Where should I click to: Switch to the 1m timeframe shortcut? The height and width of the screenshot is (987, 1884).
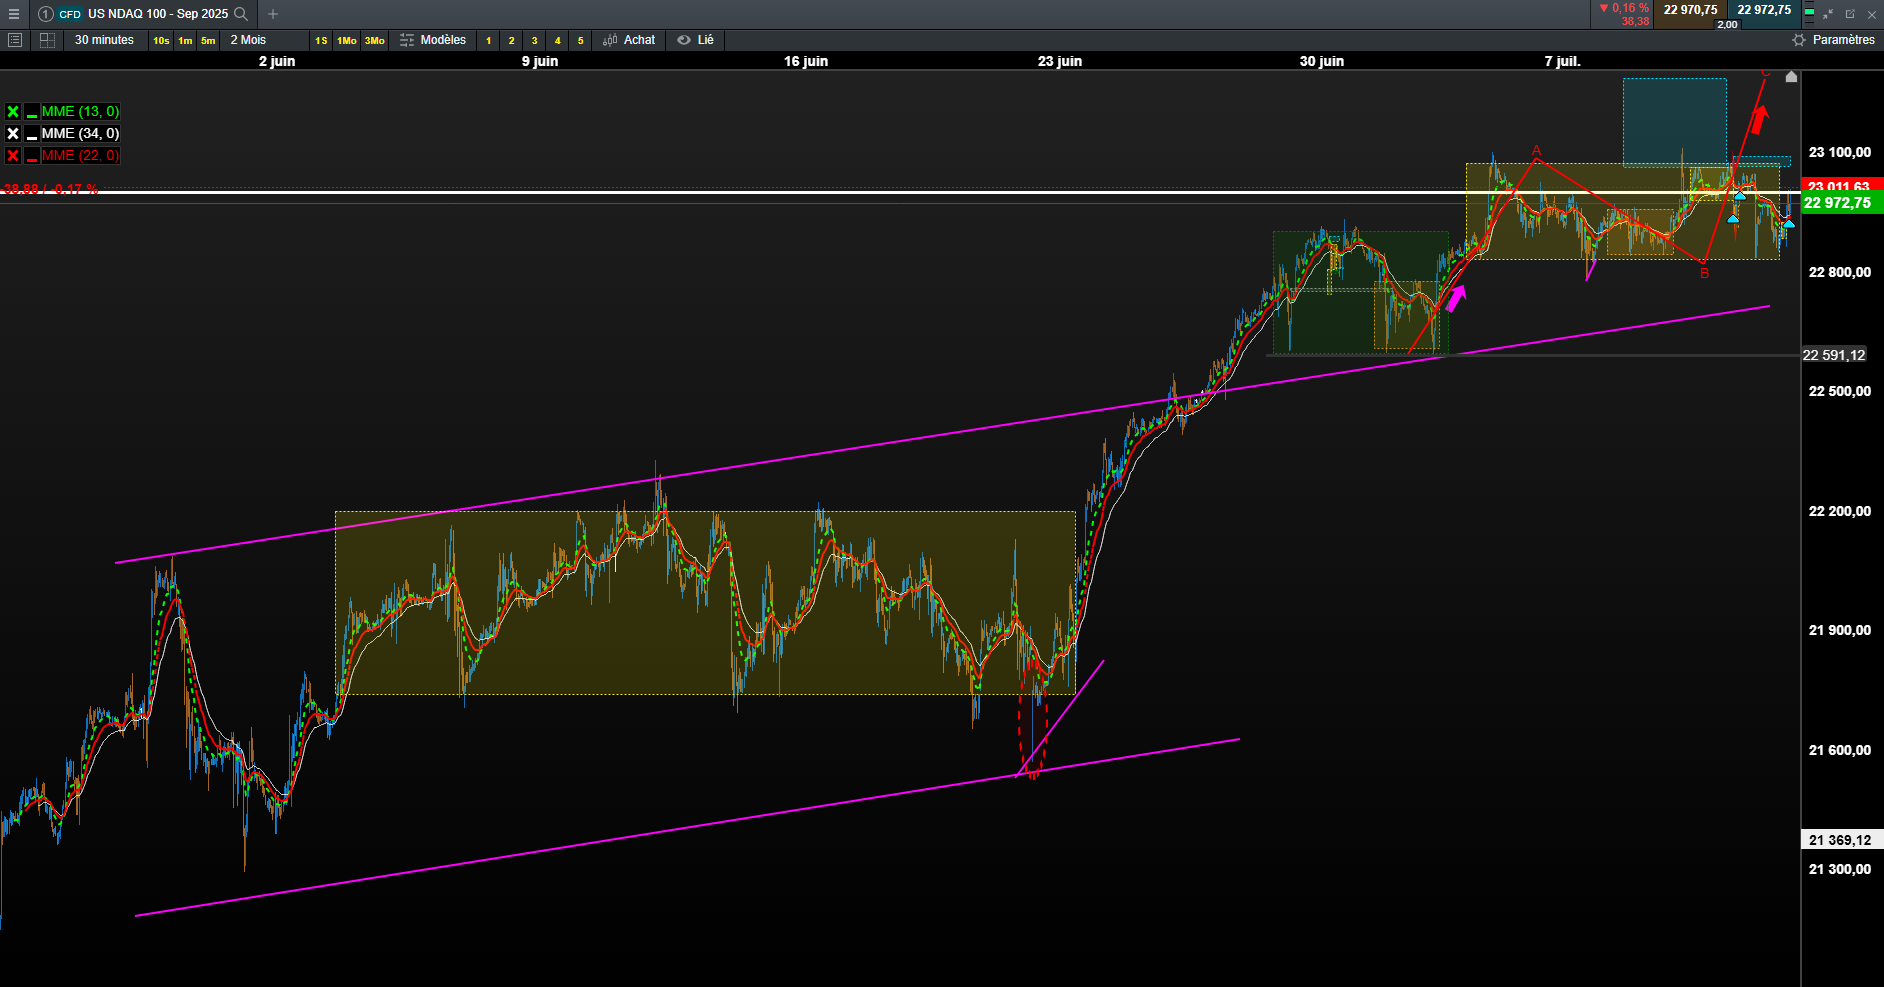[x=185, y=41]
